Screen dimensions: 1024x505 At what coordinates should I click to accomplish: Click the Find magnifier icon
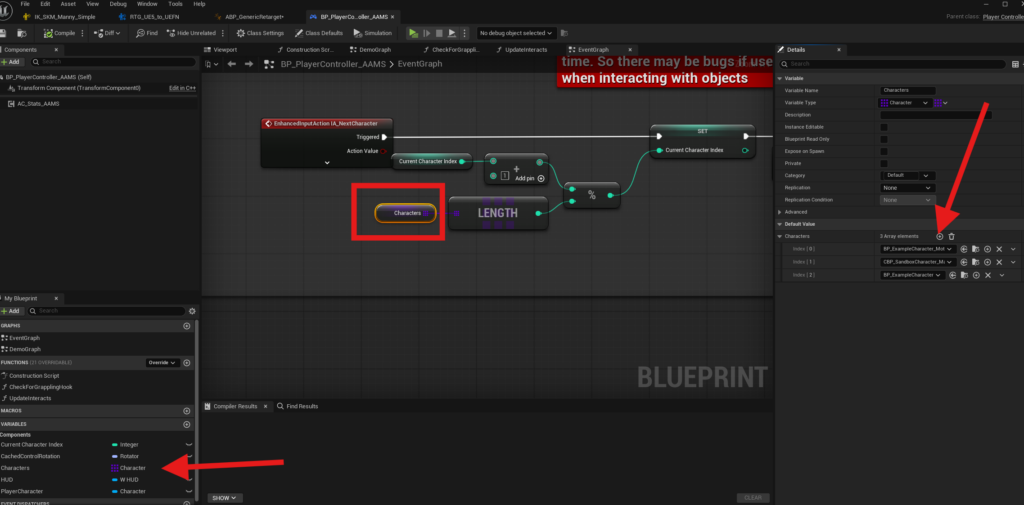(x=138, y=33)
